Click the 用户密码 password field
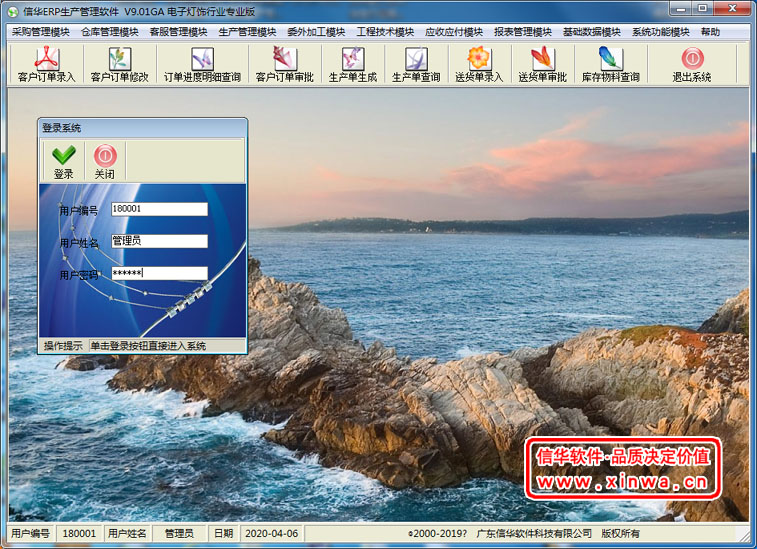This screenshot has height=549, width=757. (x=159, y=273)
